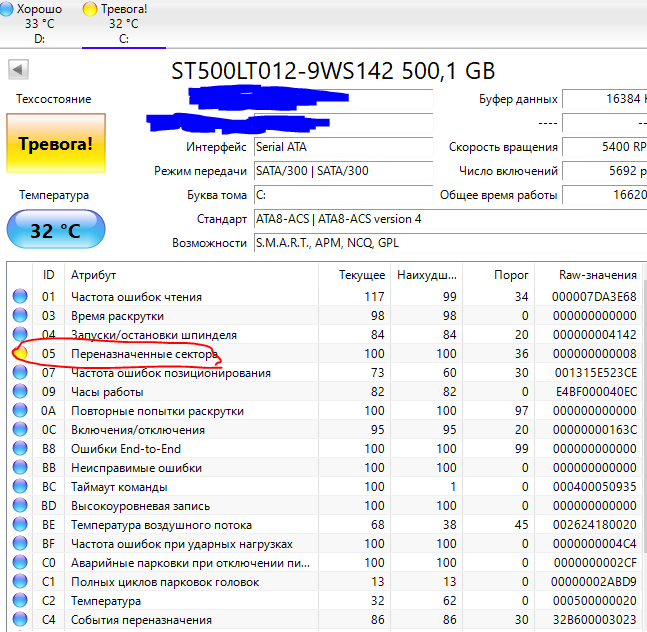Click the Serial ATA interface field
Image resolution: width=647 pixels, height=632 pixels.
[x=343, y=147]
